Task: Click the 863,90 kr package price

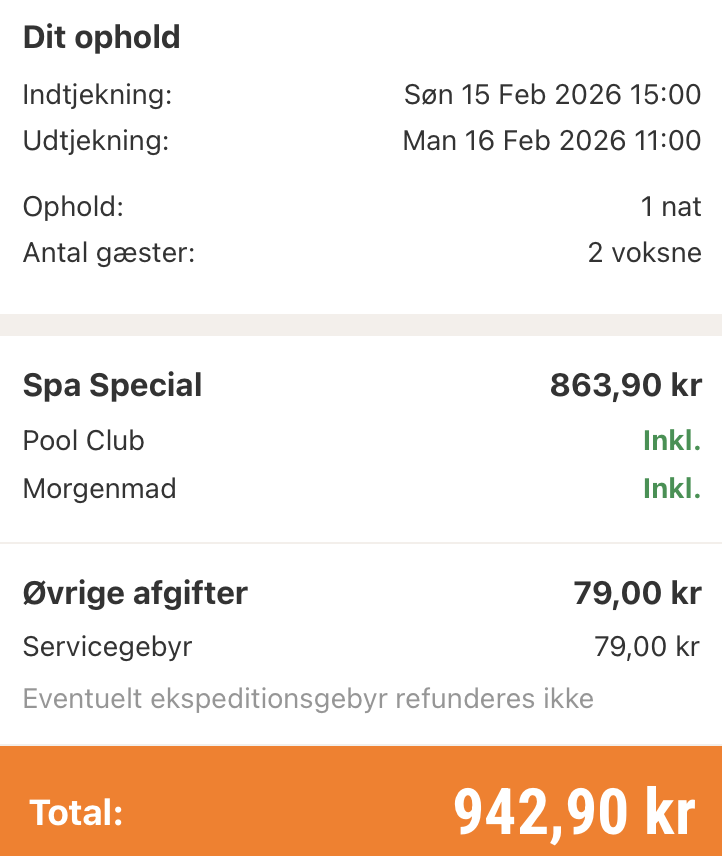Action: 625,385
